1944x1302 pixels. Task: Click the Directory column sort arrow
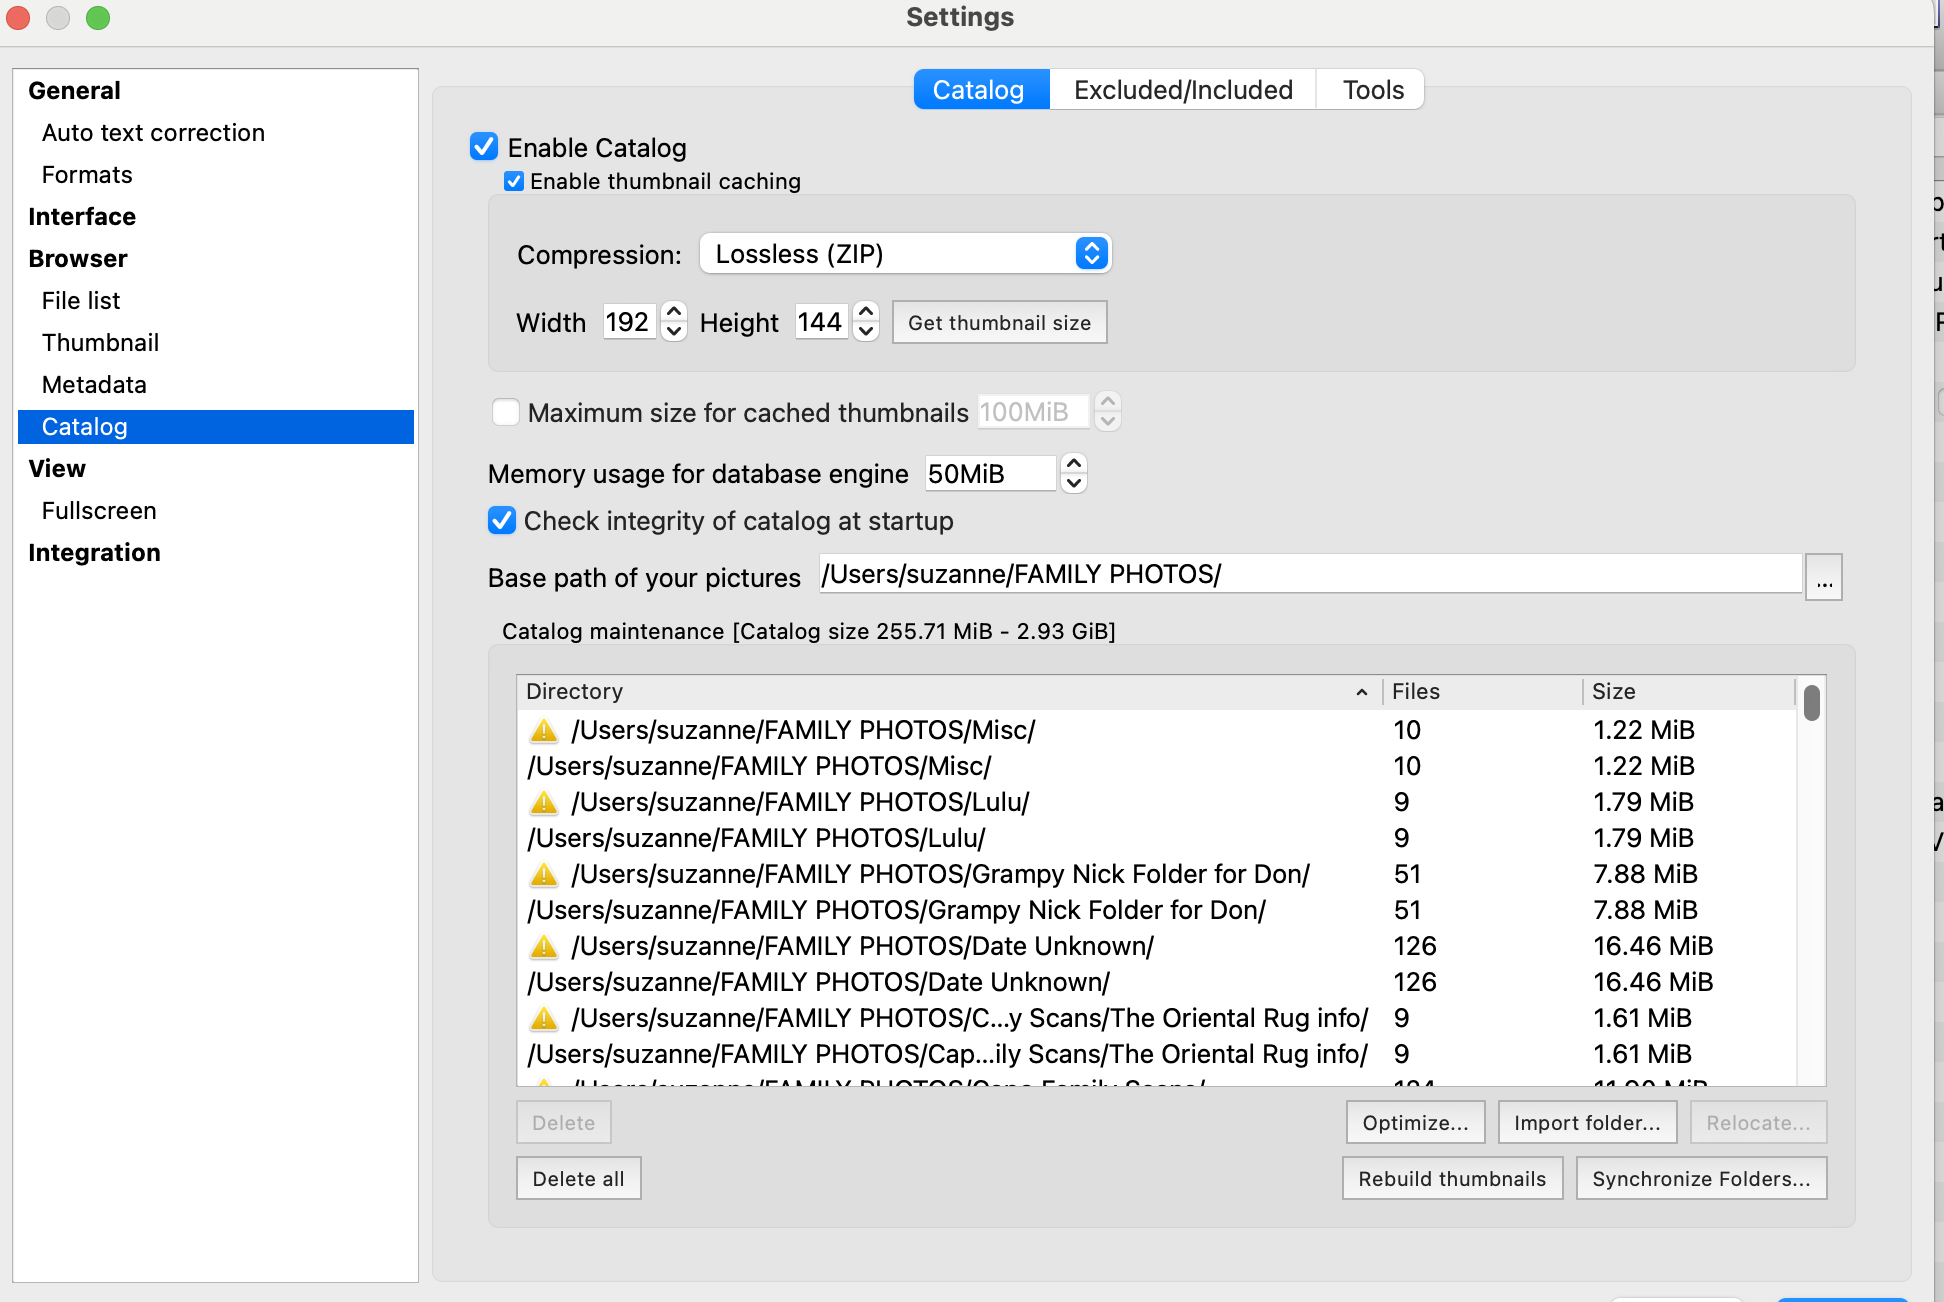click(1361, 692)
